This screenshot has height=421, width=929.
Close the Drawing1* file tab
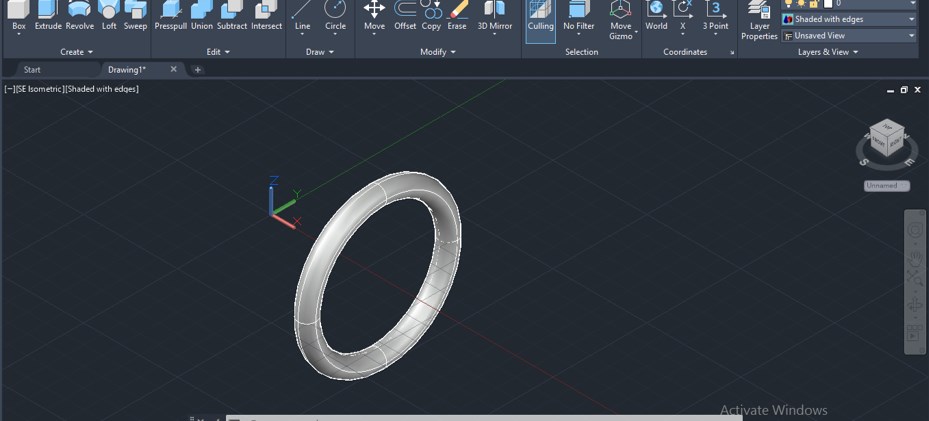click(174, 69)
